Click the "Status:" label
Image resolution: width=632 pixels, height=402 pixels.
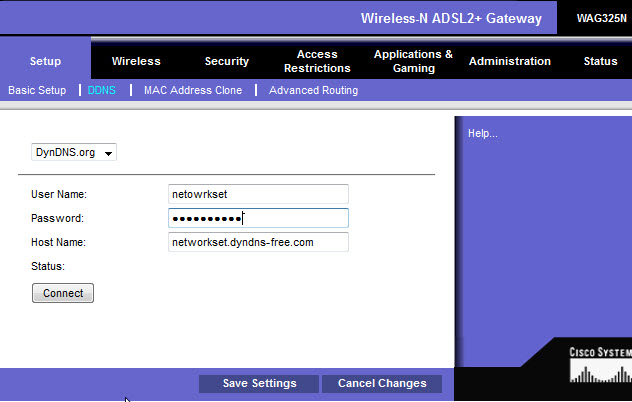pyautogui.click(x=48, y=266)
